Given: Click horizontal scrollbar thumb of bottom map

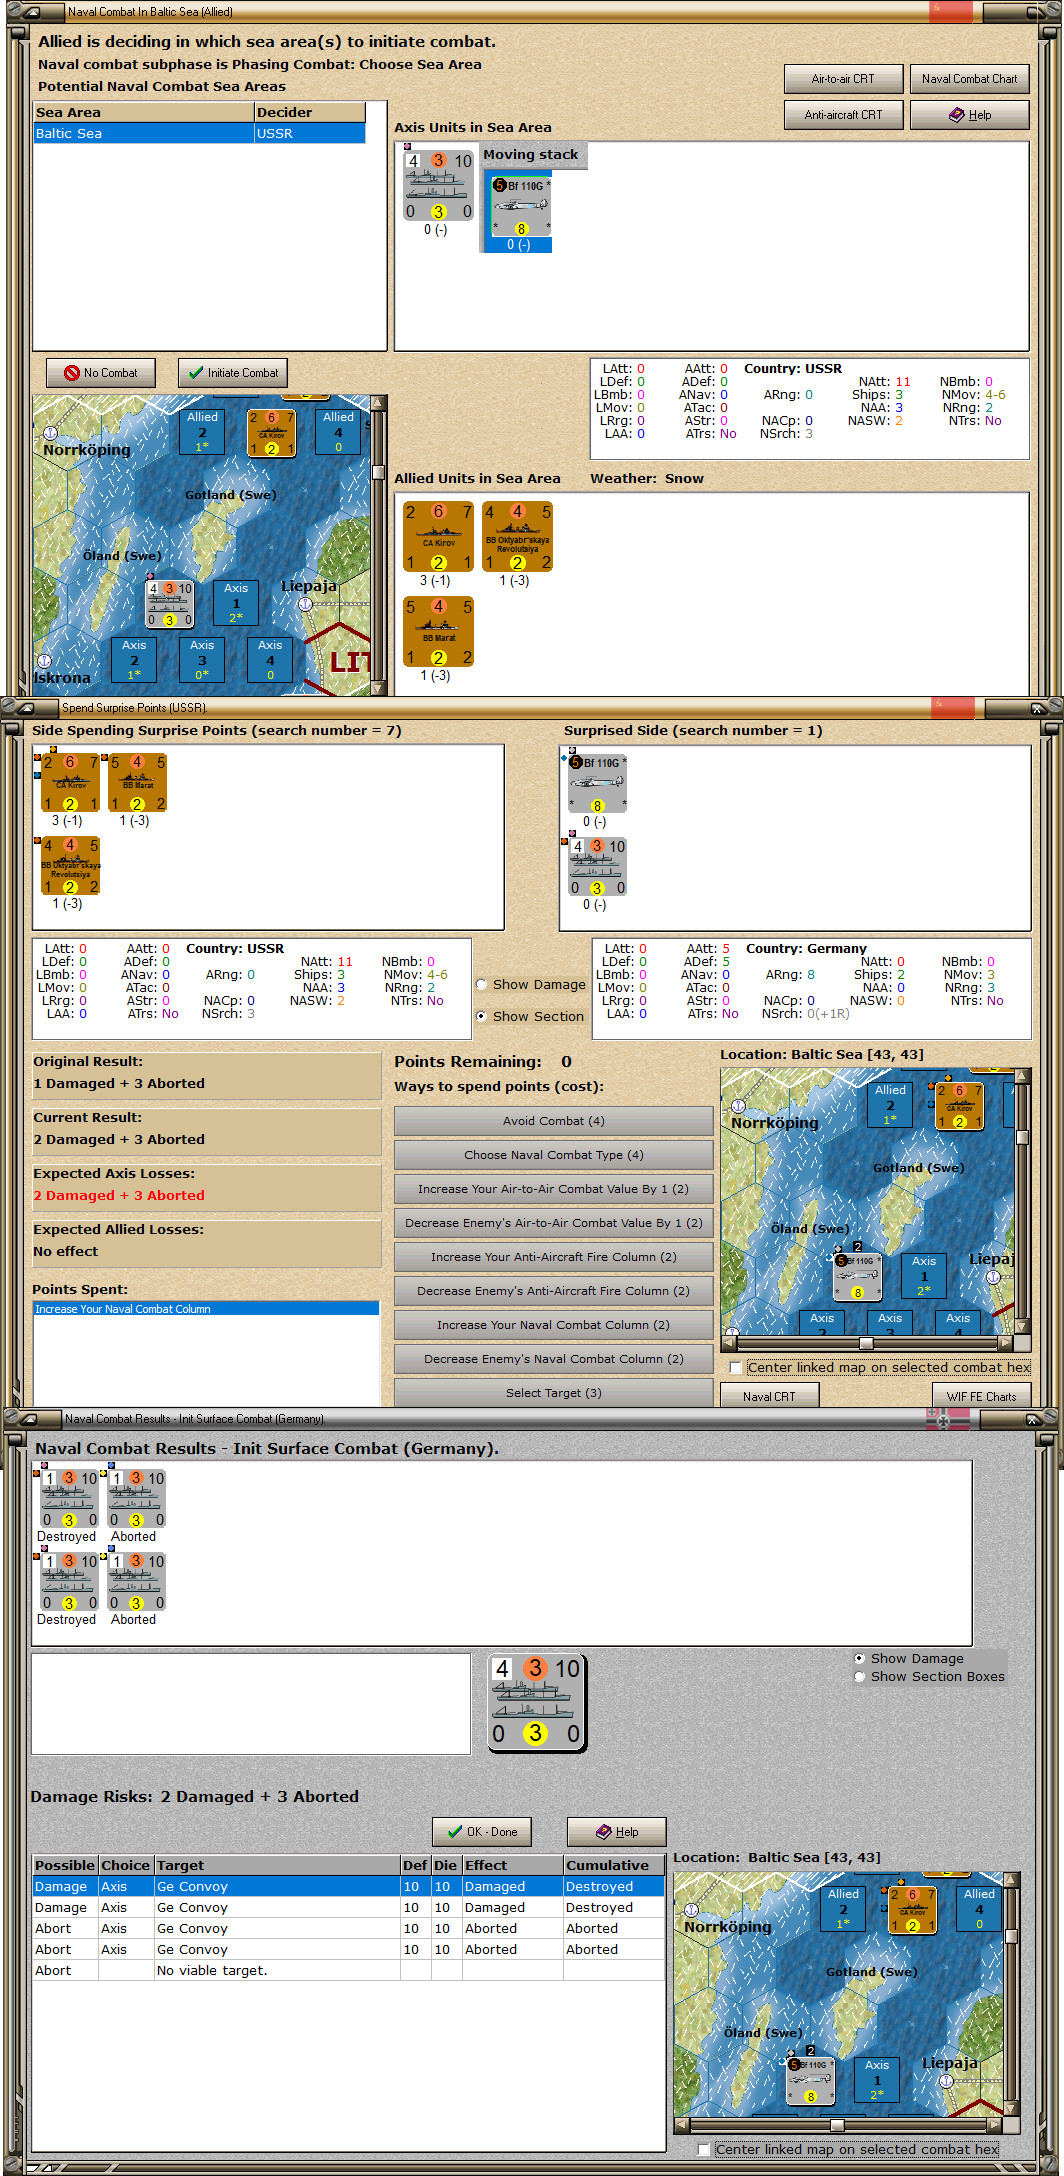Looking at the screenshot, I should tap(837, 2125).
